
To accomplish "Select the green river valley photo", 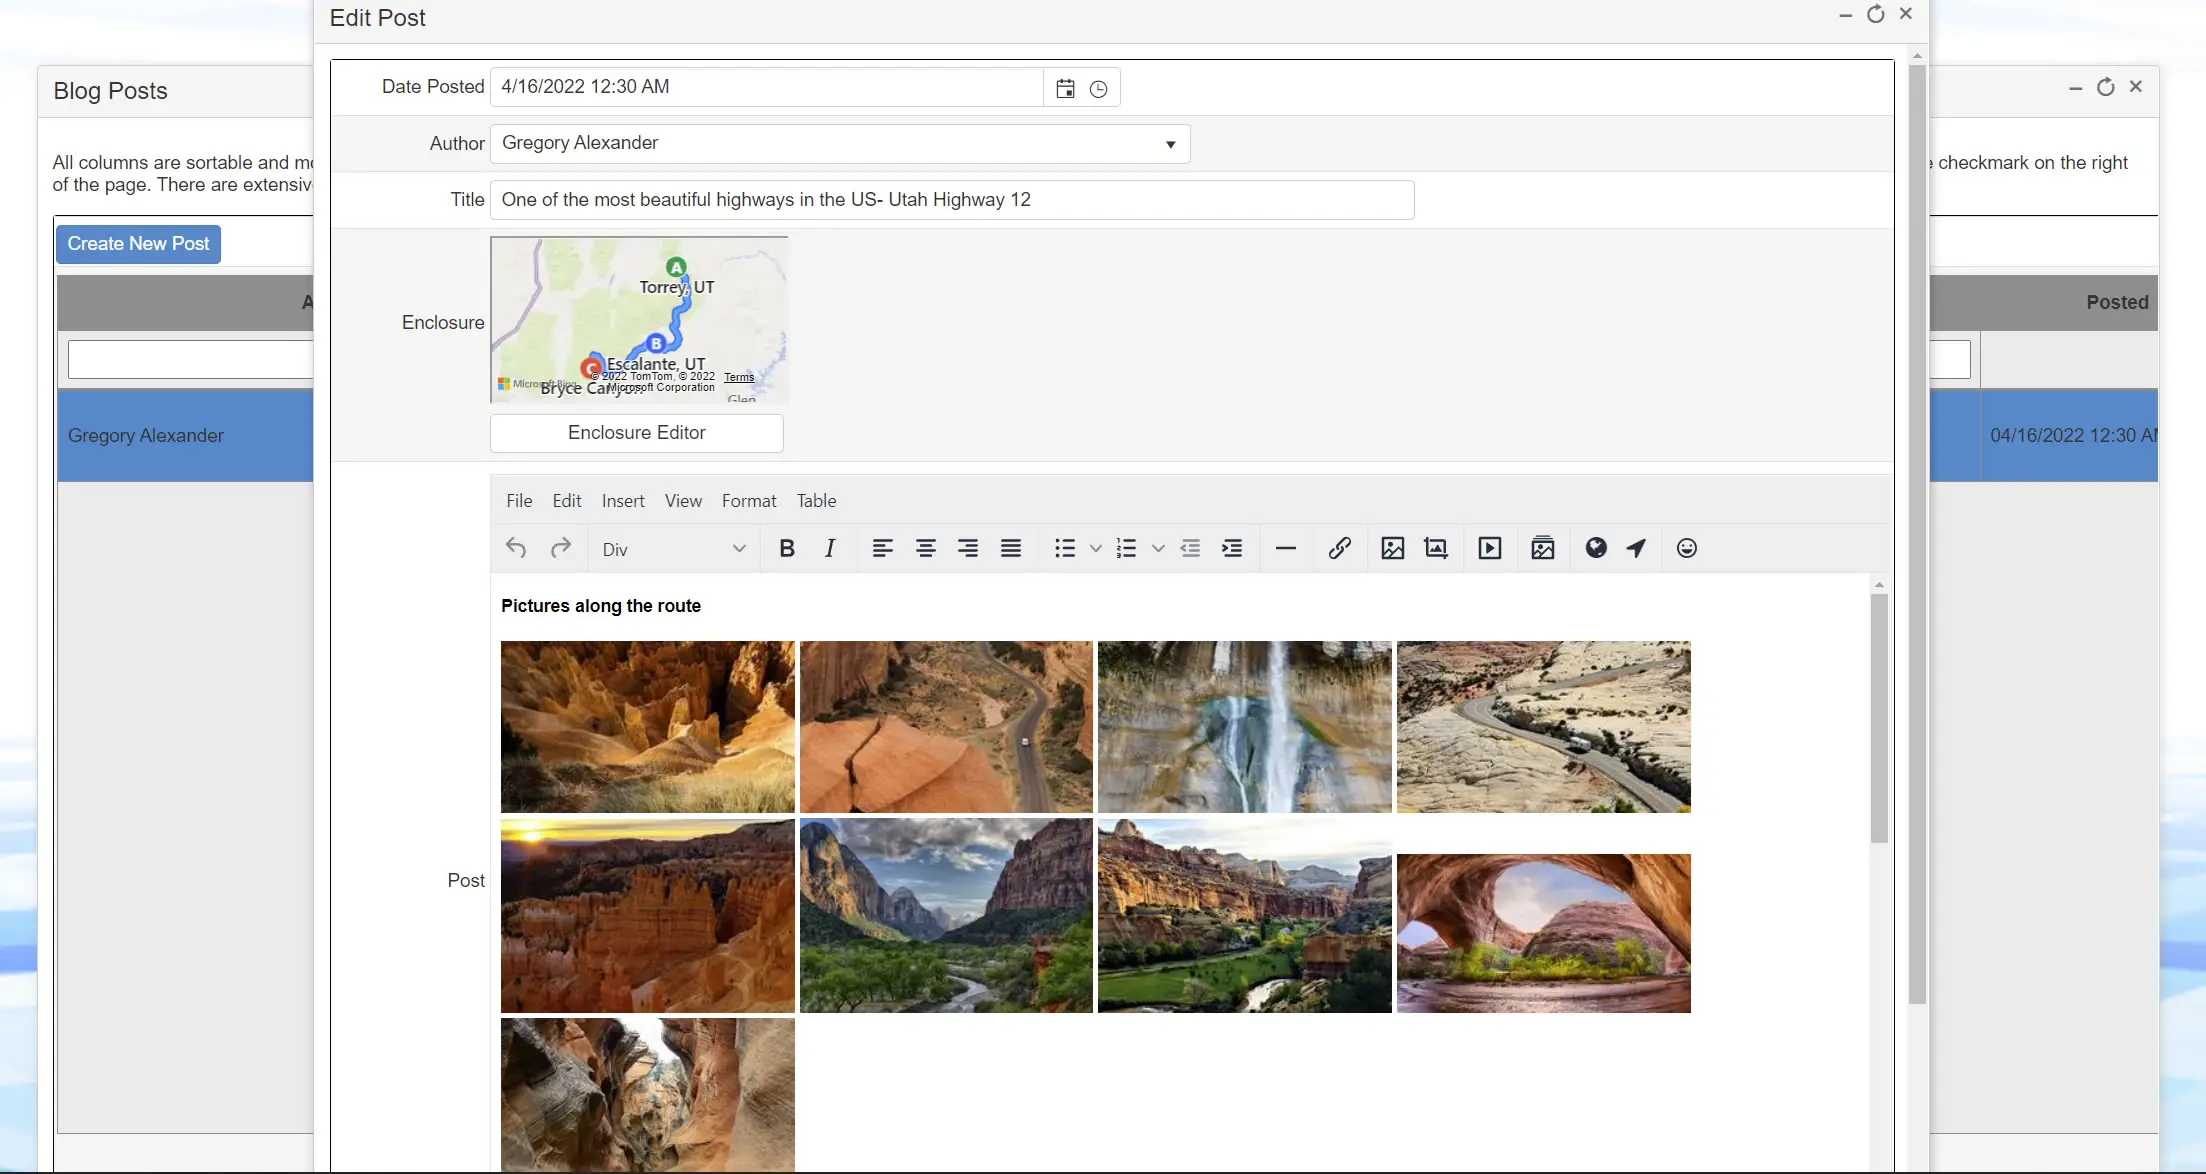I will tap(1244, 915).
